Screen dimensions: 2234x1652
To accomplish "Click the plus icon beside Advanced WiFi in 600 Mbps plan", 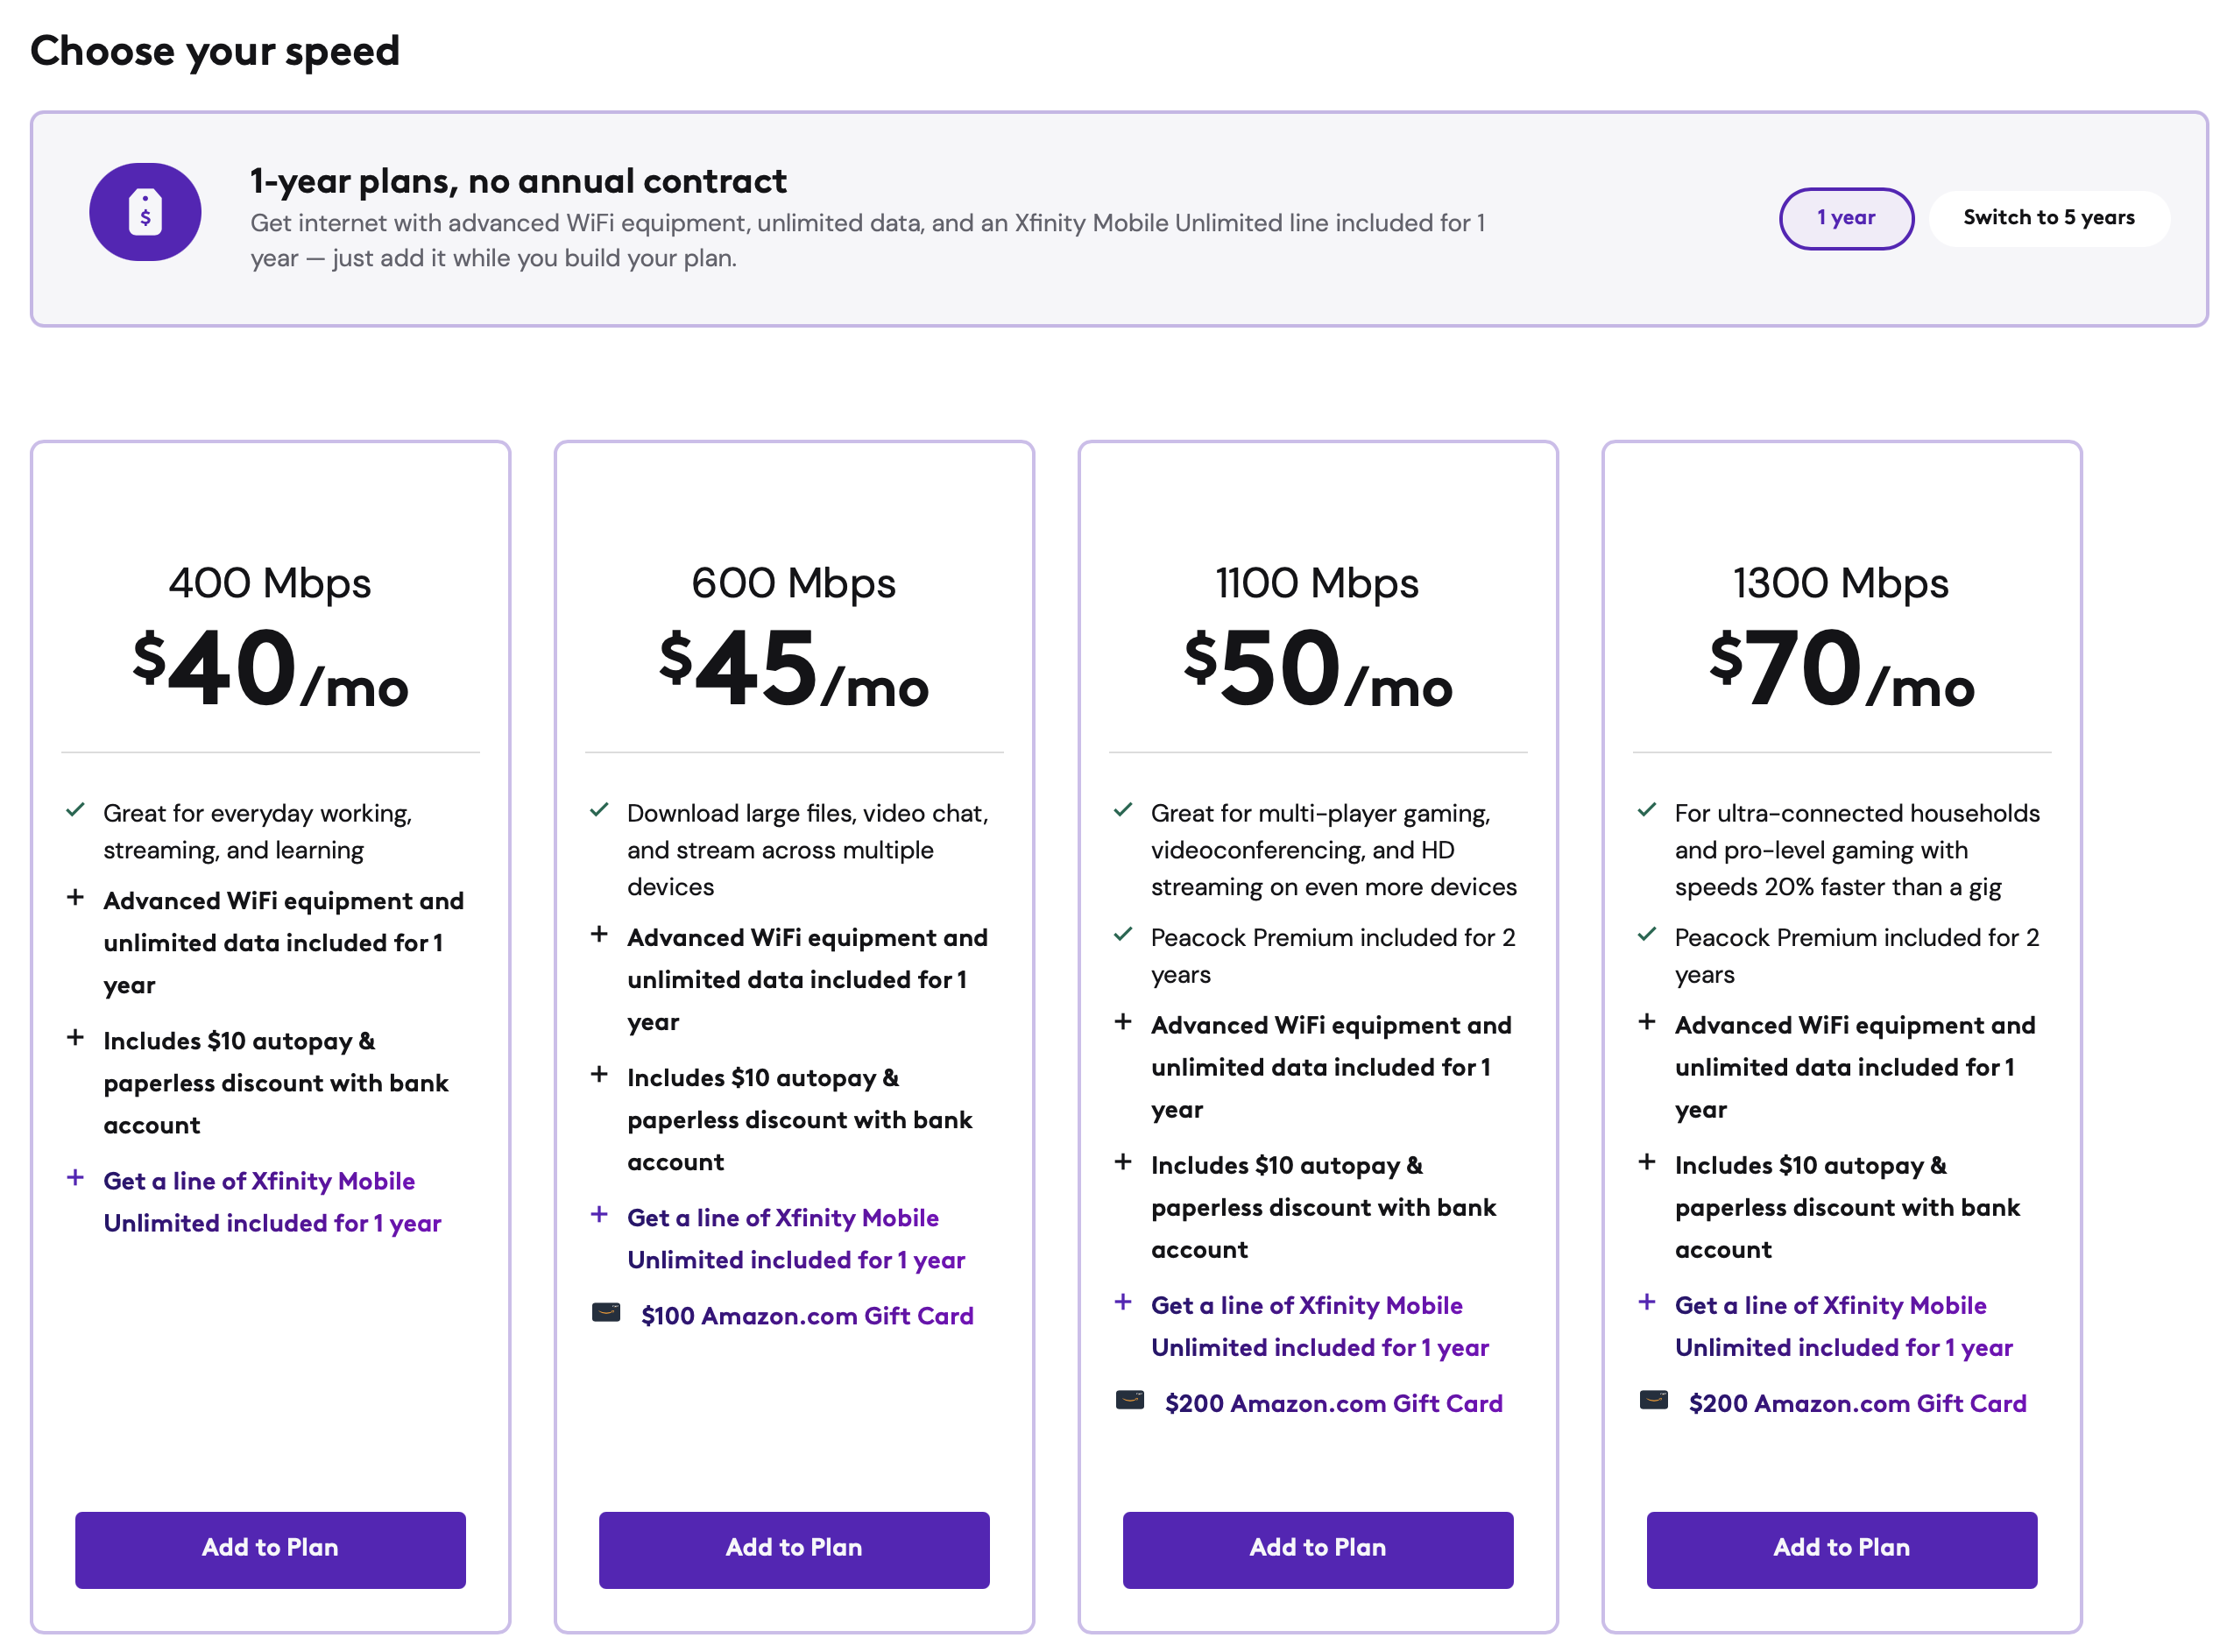I will click(x=599, y=934).
